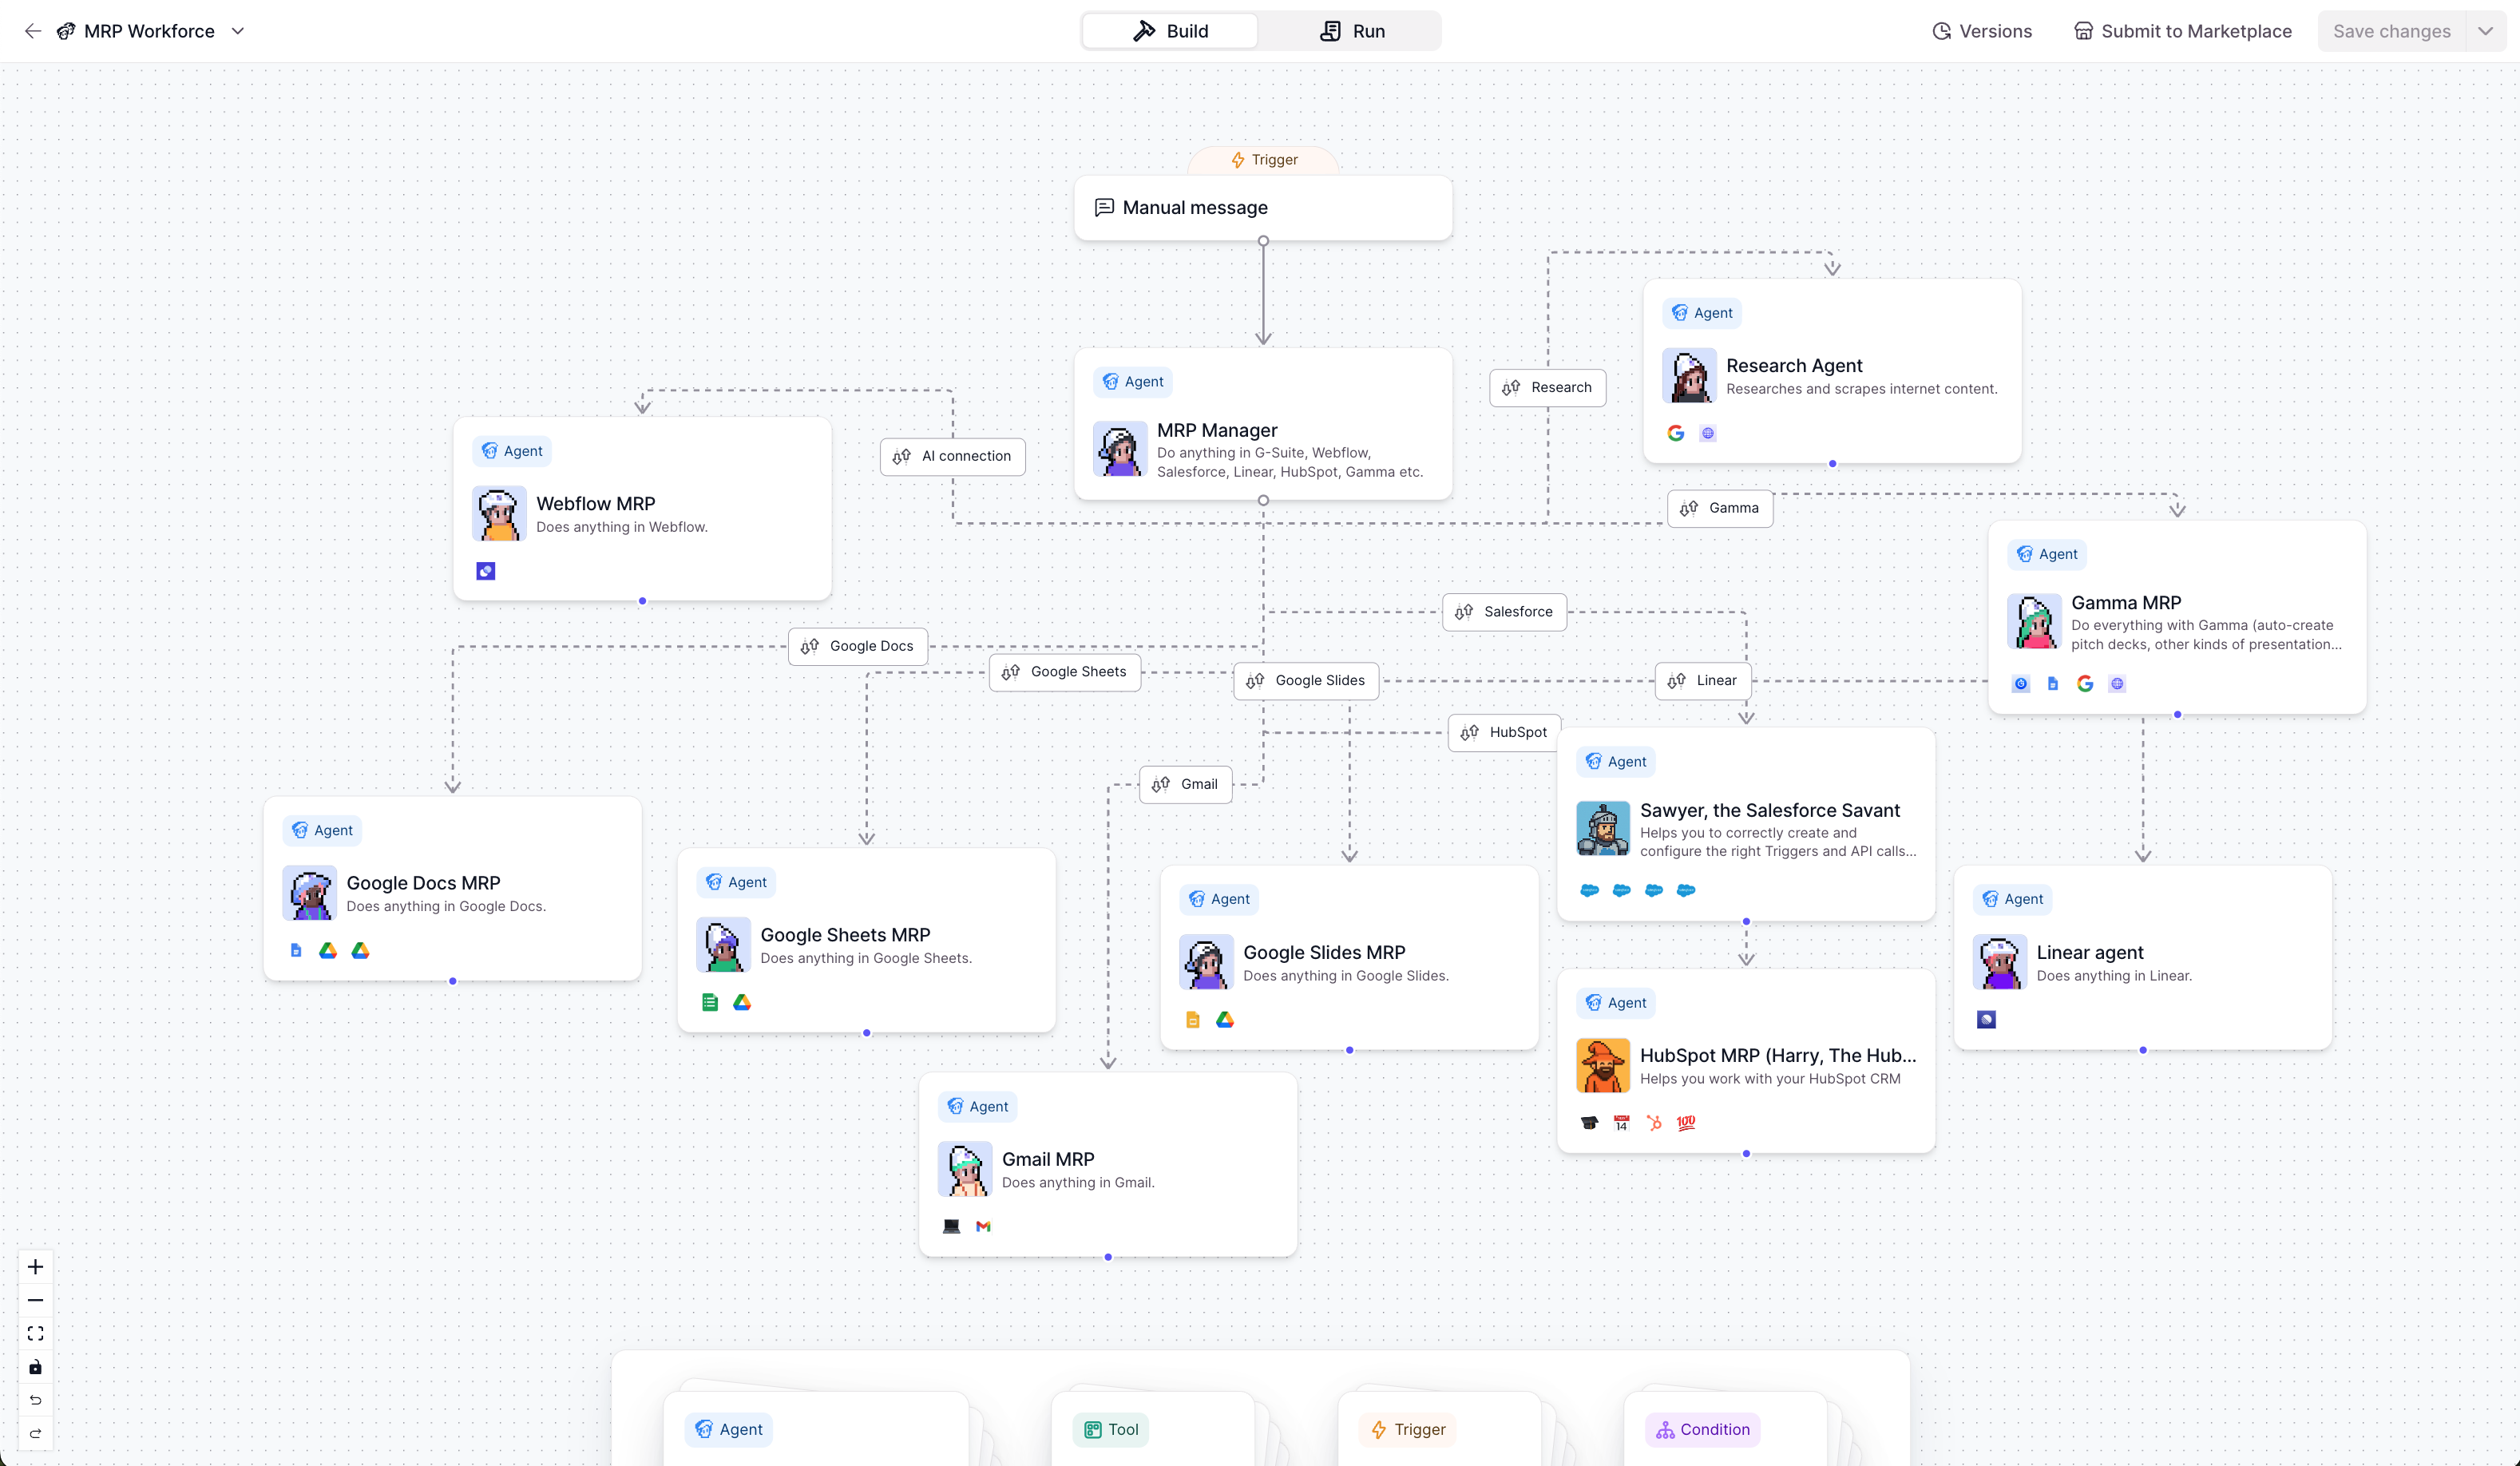Click the Linear connection label
This screenshot has width=2520, height=1466.
click(1703, 680)
